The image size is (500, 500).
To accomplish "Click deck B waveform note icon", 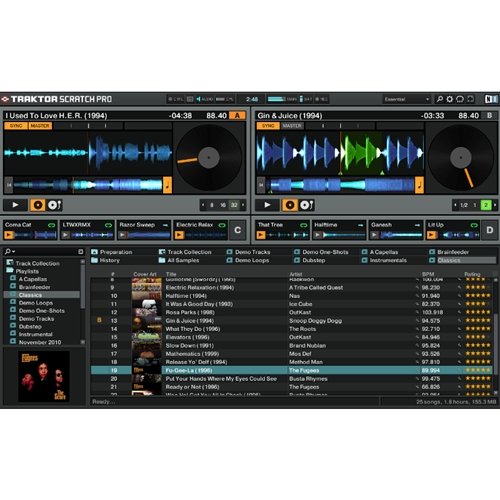I will [x=419, y=185].
